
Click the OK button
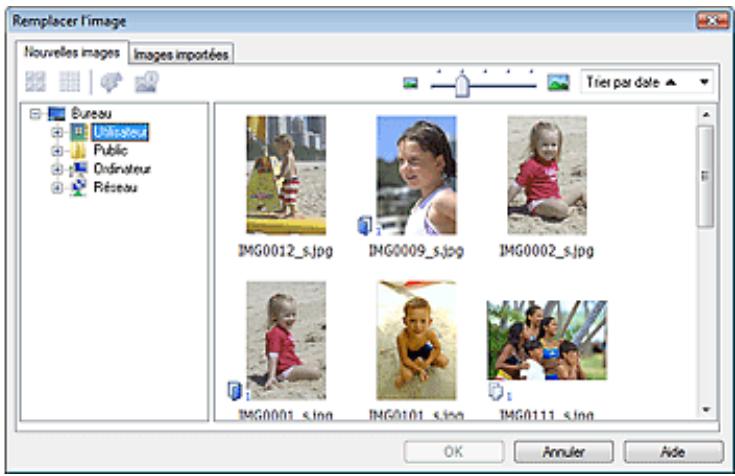(454, 452)
